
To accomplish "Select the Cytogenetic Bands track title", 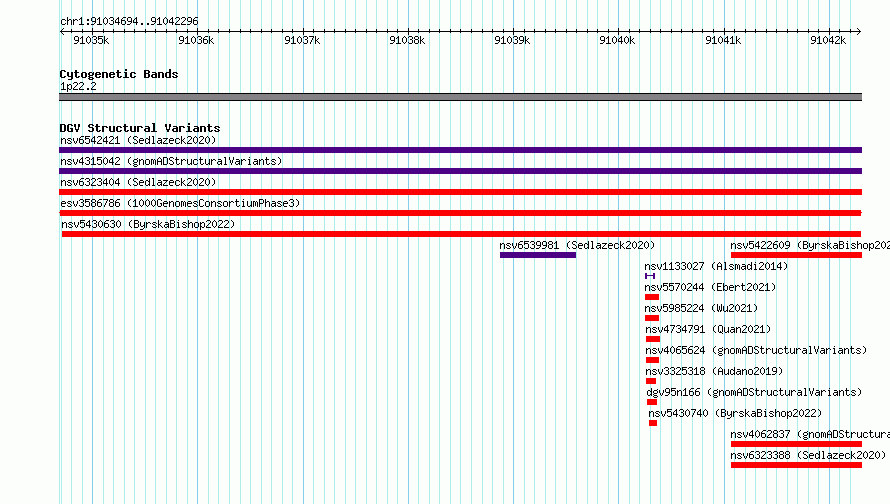I will [x=119, y=74].
